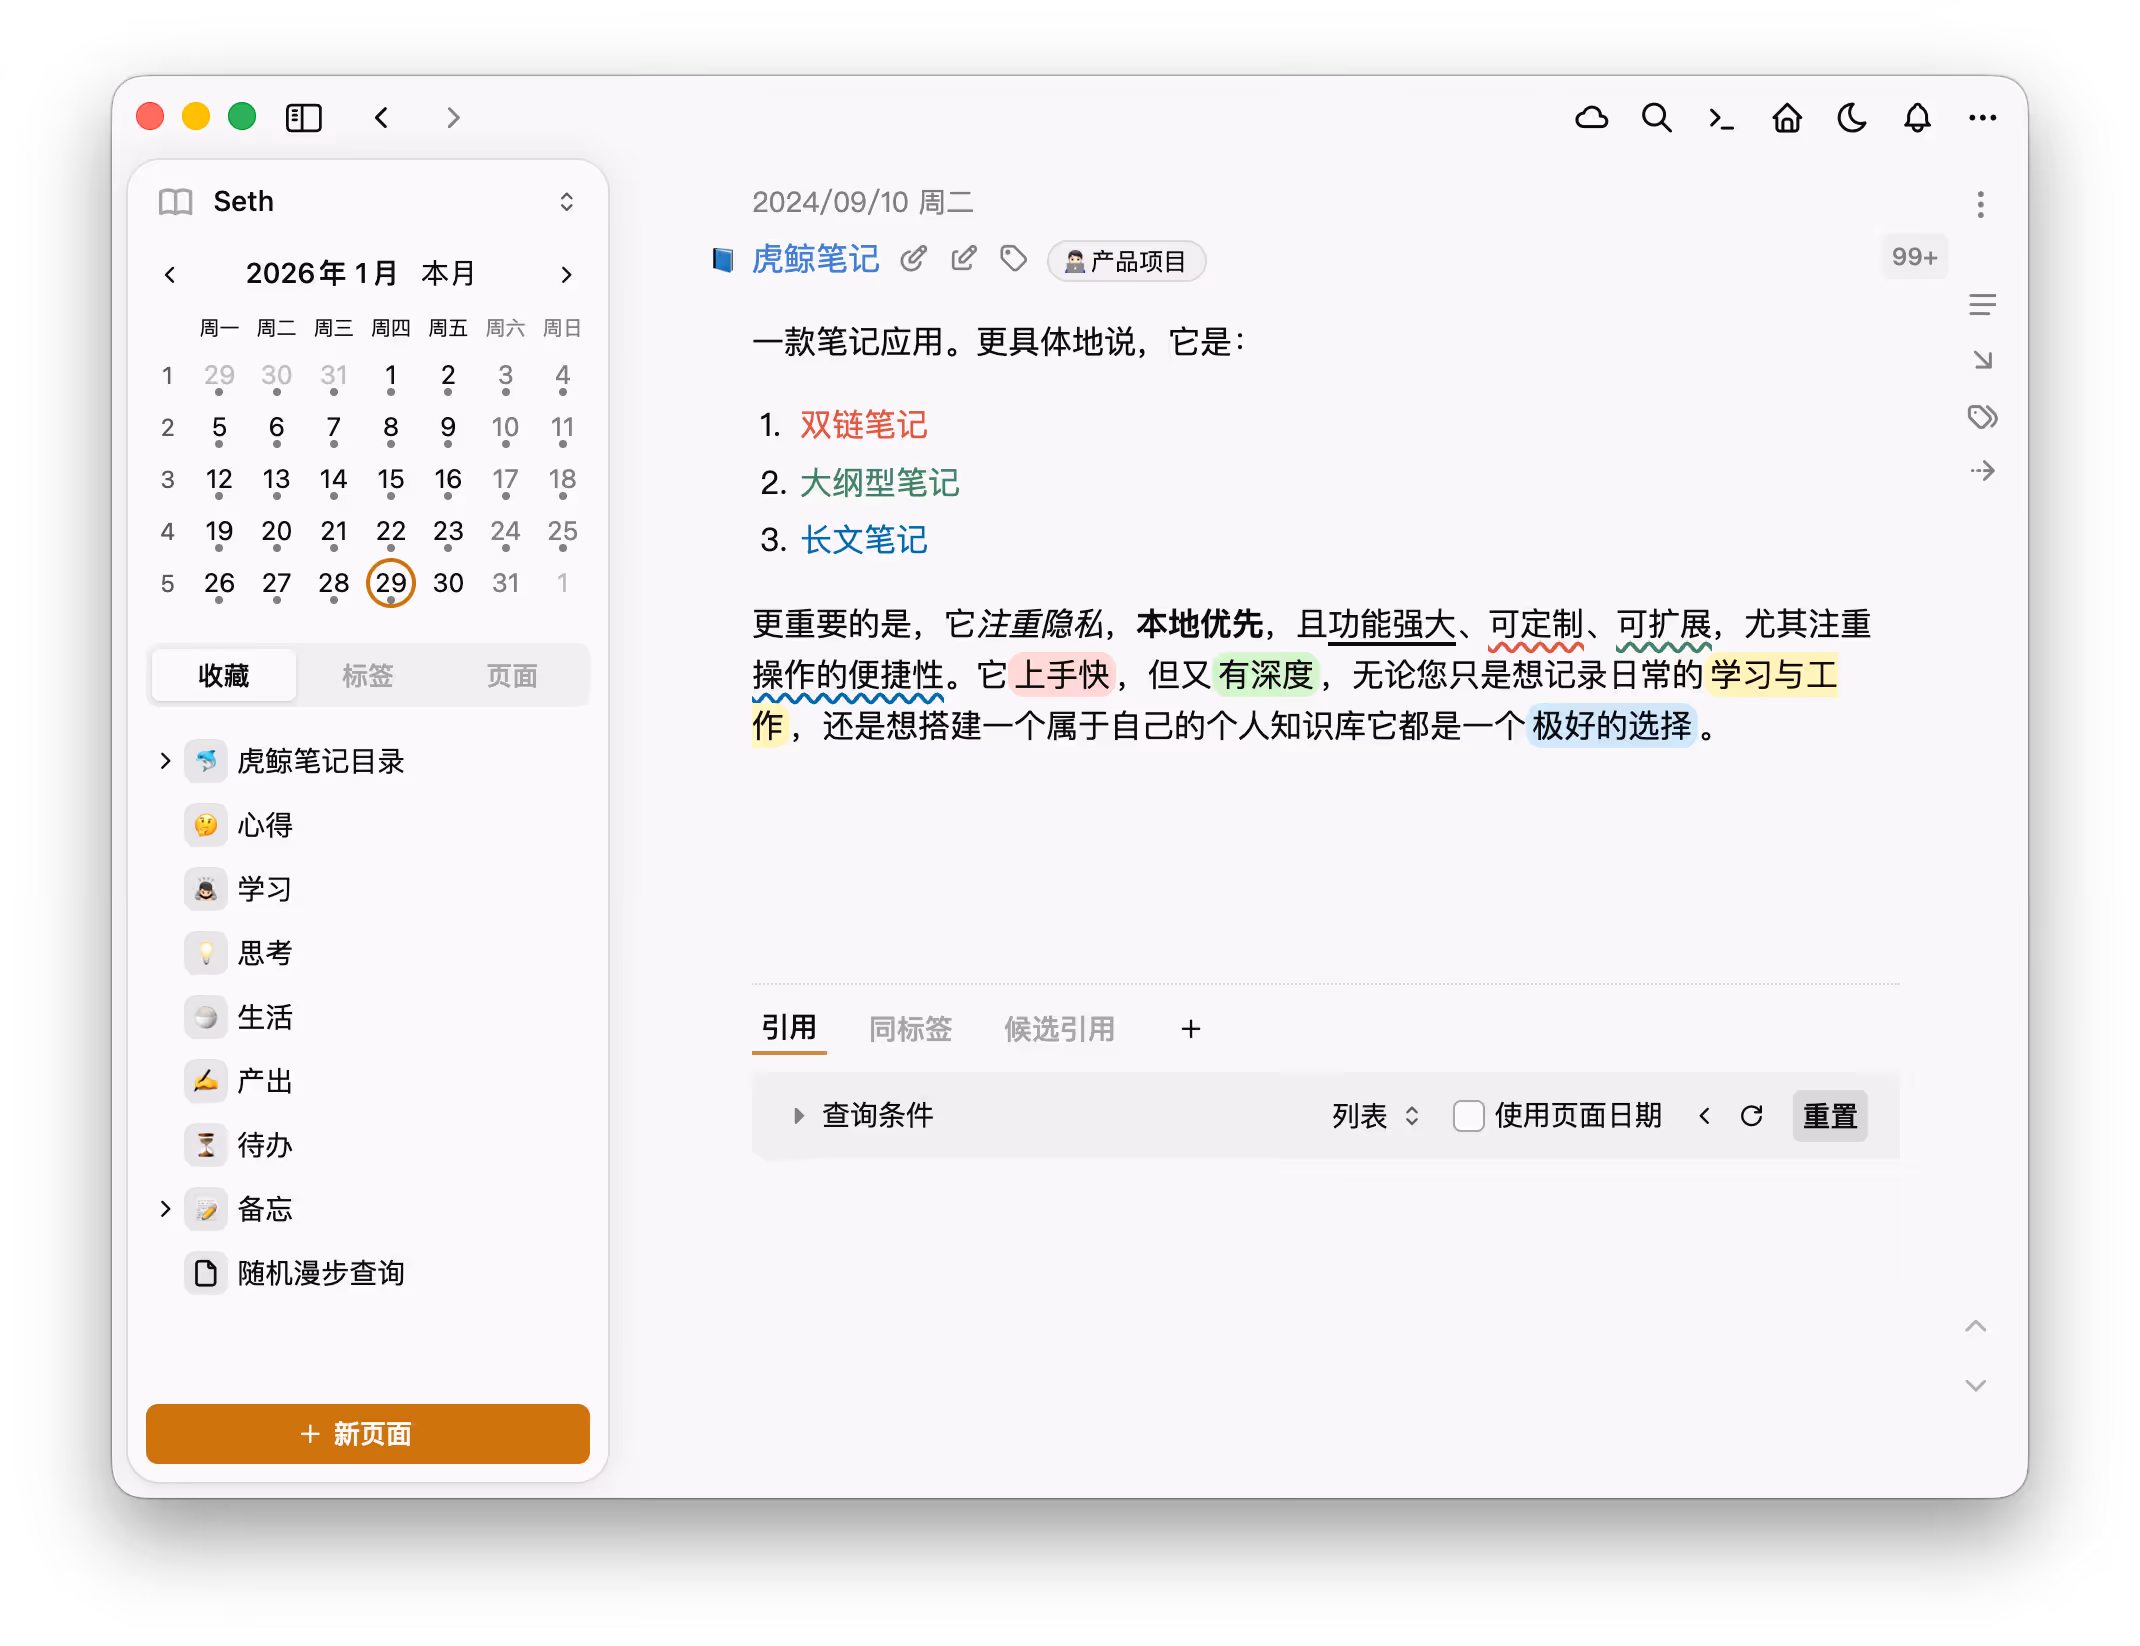Add a new query tab with plus
Image resolution: width=2140 pixels, height=1646 pixels.
click(x=1190, y=1029)
